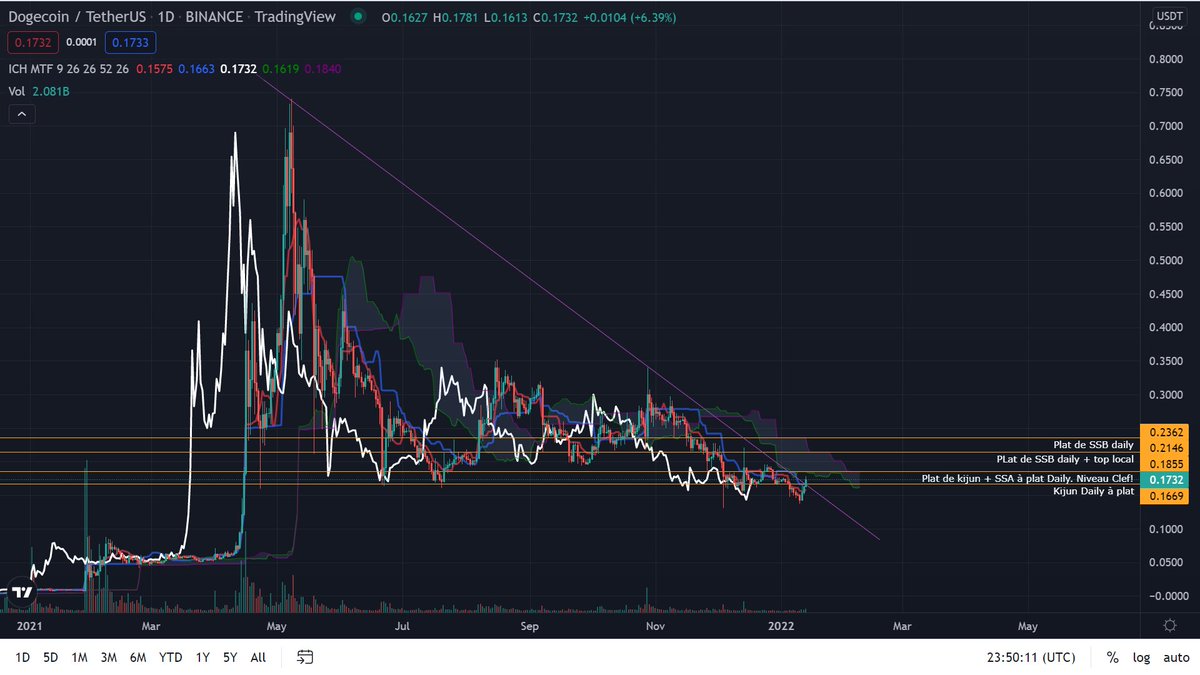Click the 0.1669 orange price label
1200x675 pixels.
point(1168,496)
